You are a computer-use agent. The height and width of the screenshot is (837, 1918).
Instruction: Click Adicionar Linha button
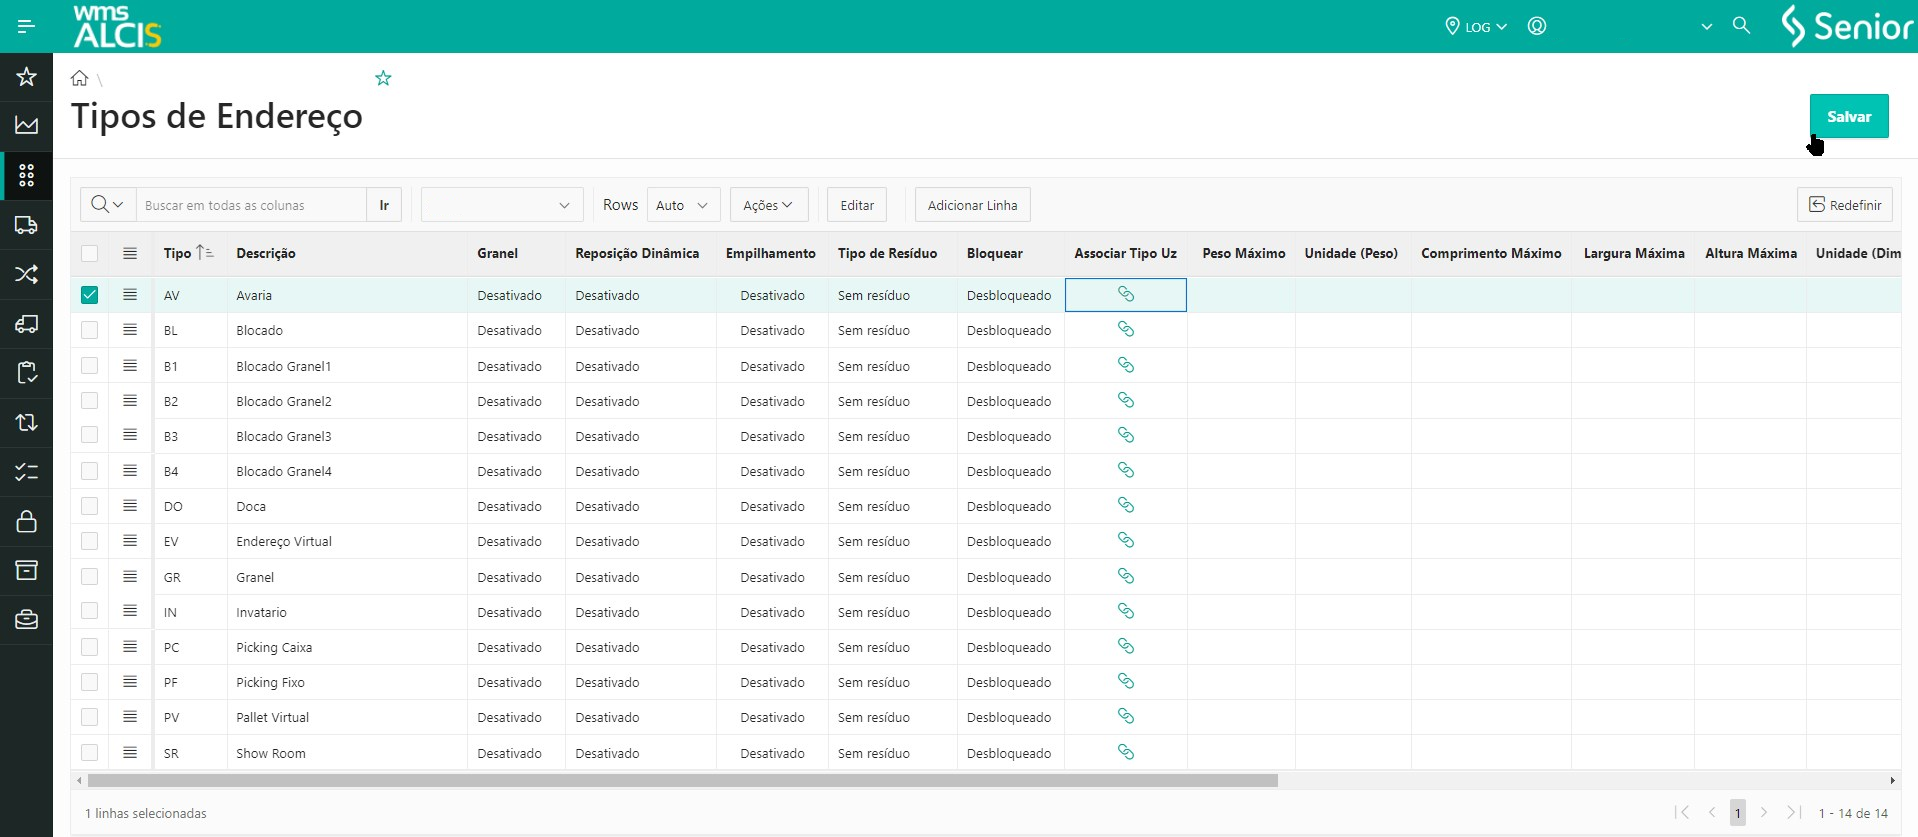coord(972,205)
